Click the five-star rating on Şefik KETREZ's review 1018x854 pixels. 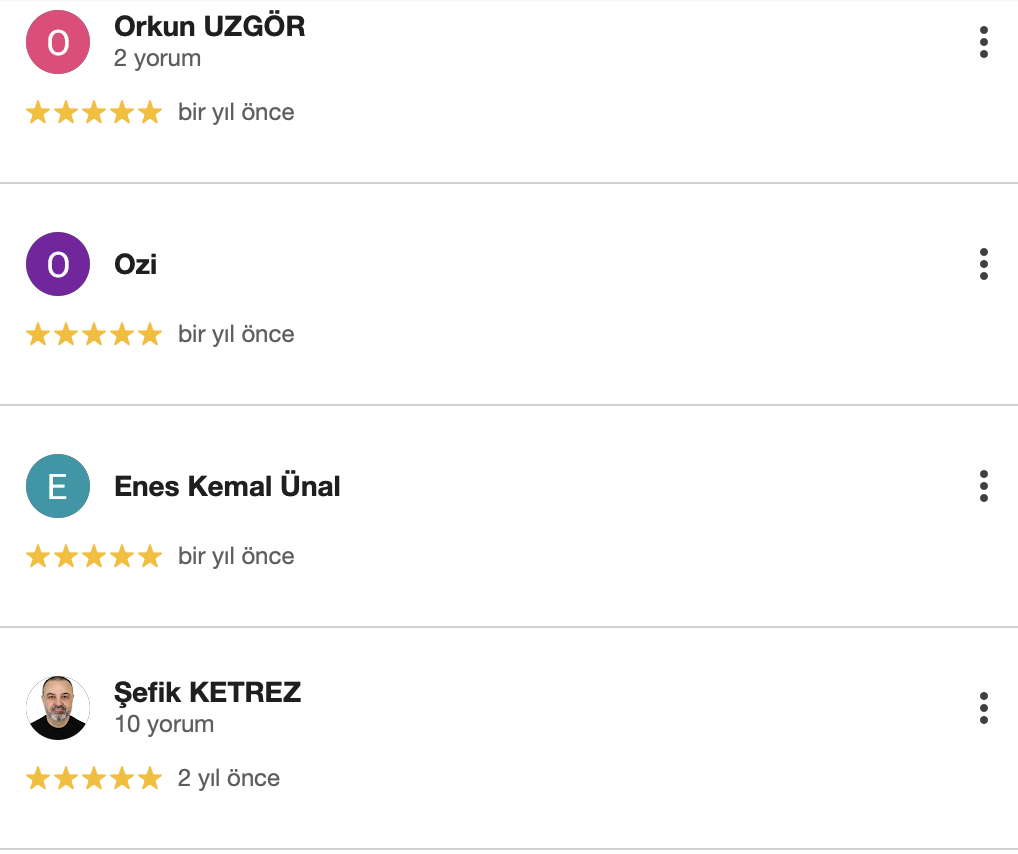(94, 778)
